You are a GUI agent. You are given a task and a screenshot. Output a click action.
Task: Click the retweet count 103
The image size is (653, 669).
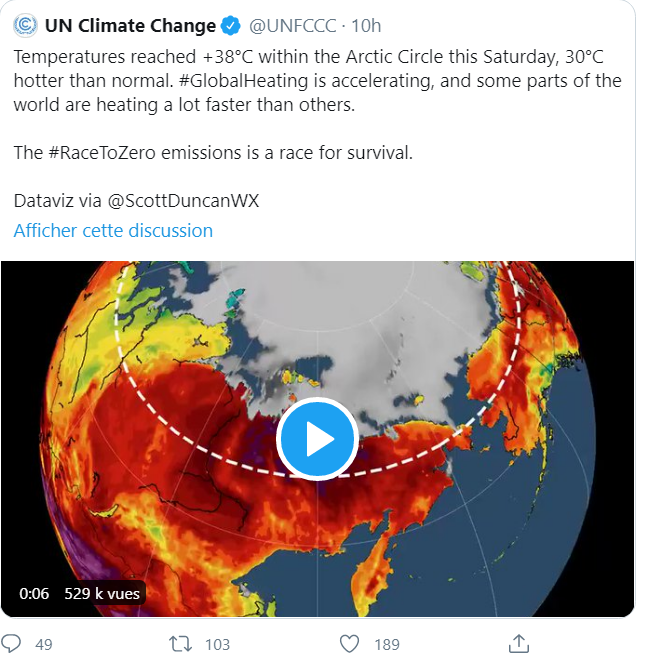click(217, 644)
